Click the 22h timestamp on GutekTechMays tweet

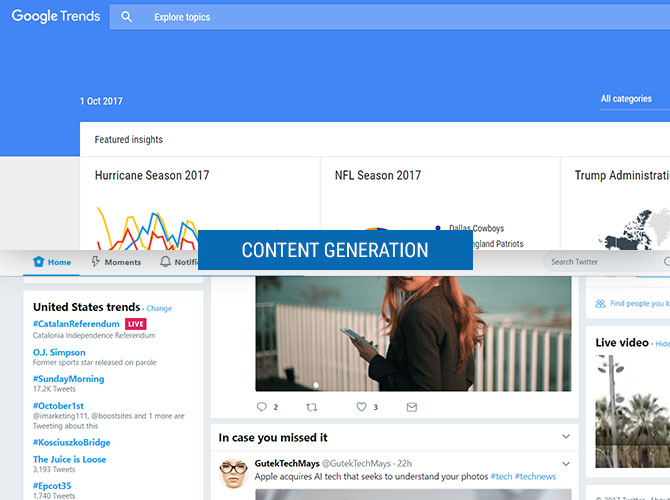point(404,464)
